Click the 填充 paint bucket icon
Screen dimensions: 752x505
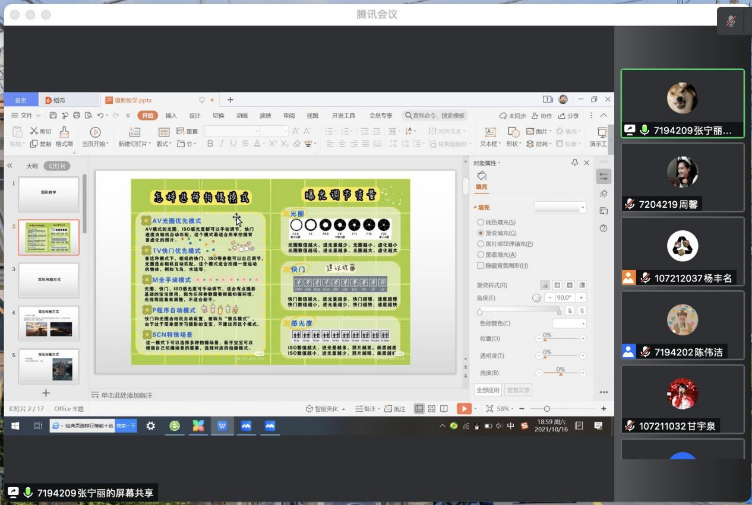pyautogui.click(x=481, y=176)
